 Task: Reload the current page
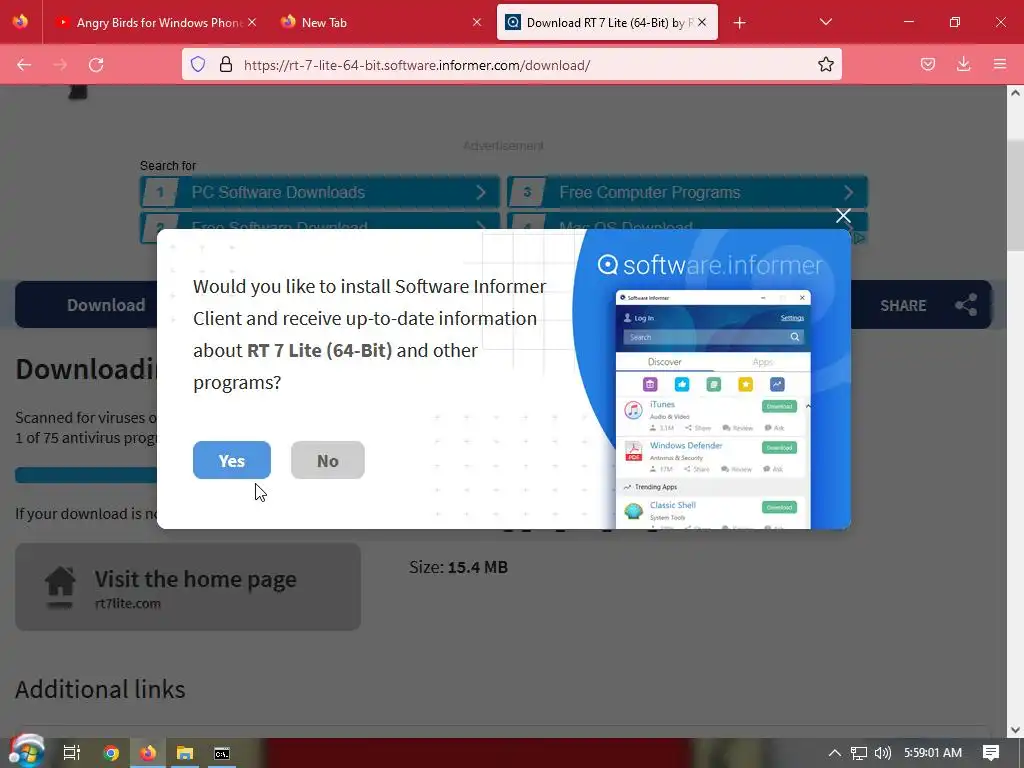click(97, 65)
